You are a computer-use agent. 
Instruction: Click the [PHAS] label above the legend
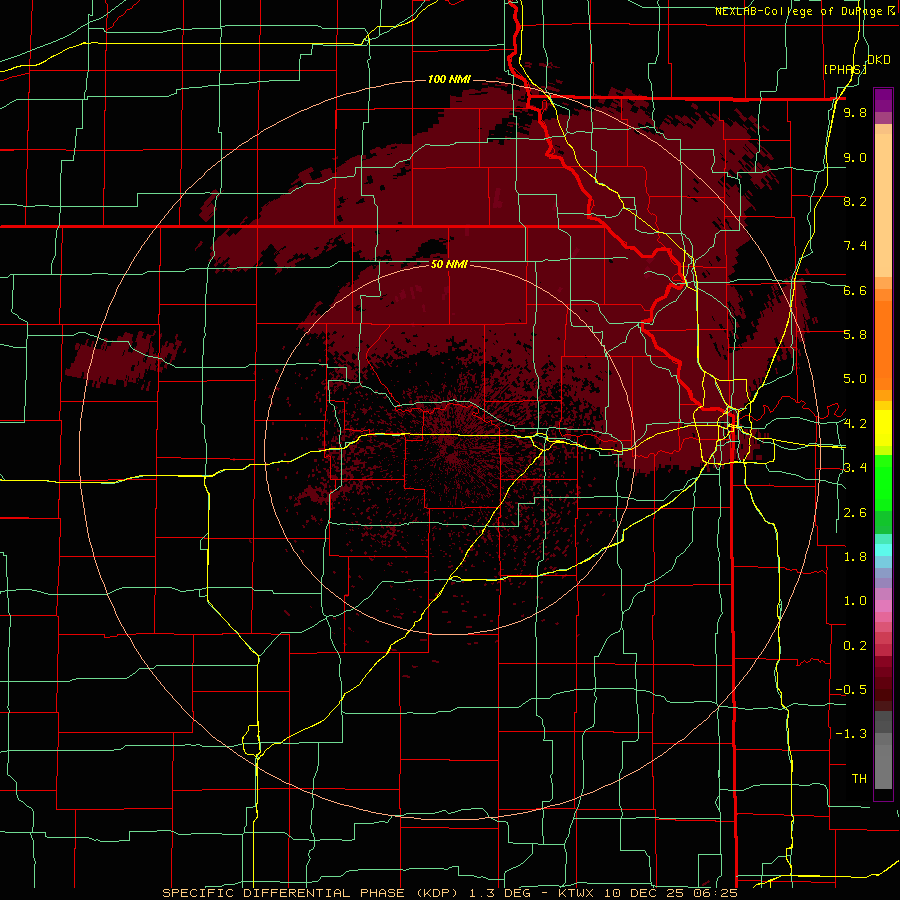pyautogui.click(x=845, y=69)
